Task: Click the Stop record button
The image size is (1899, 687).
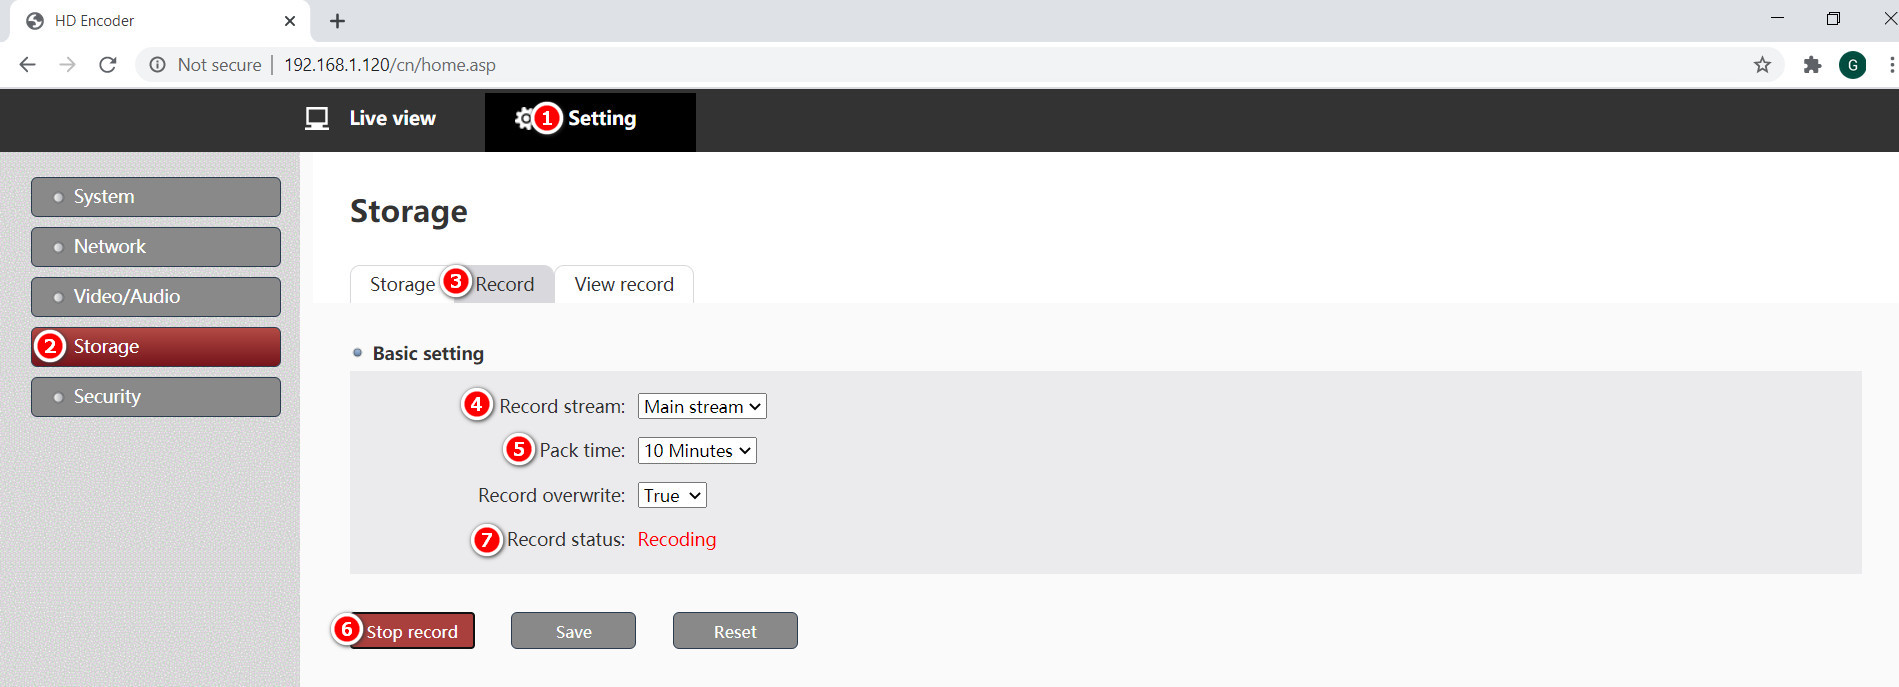Action: pos(412,631)
